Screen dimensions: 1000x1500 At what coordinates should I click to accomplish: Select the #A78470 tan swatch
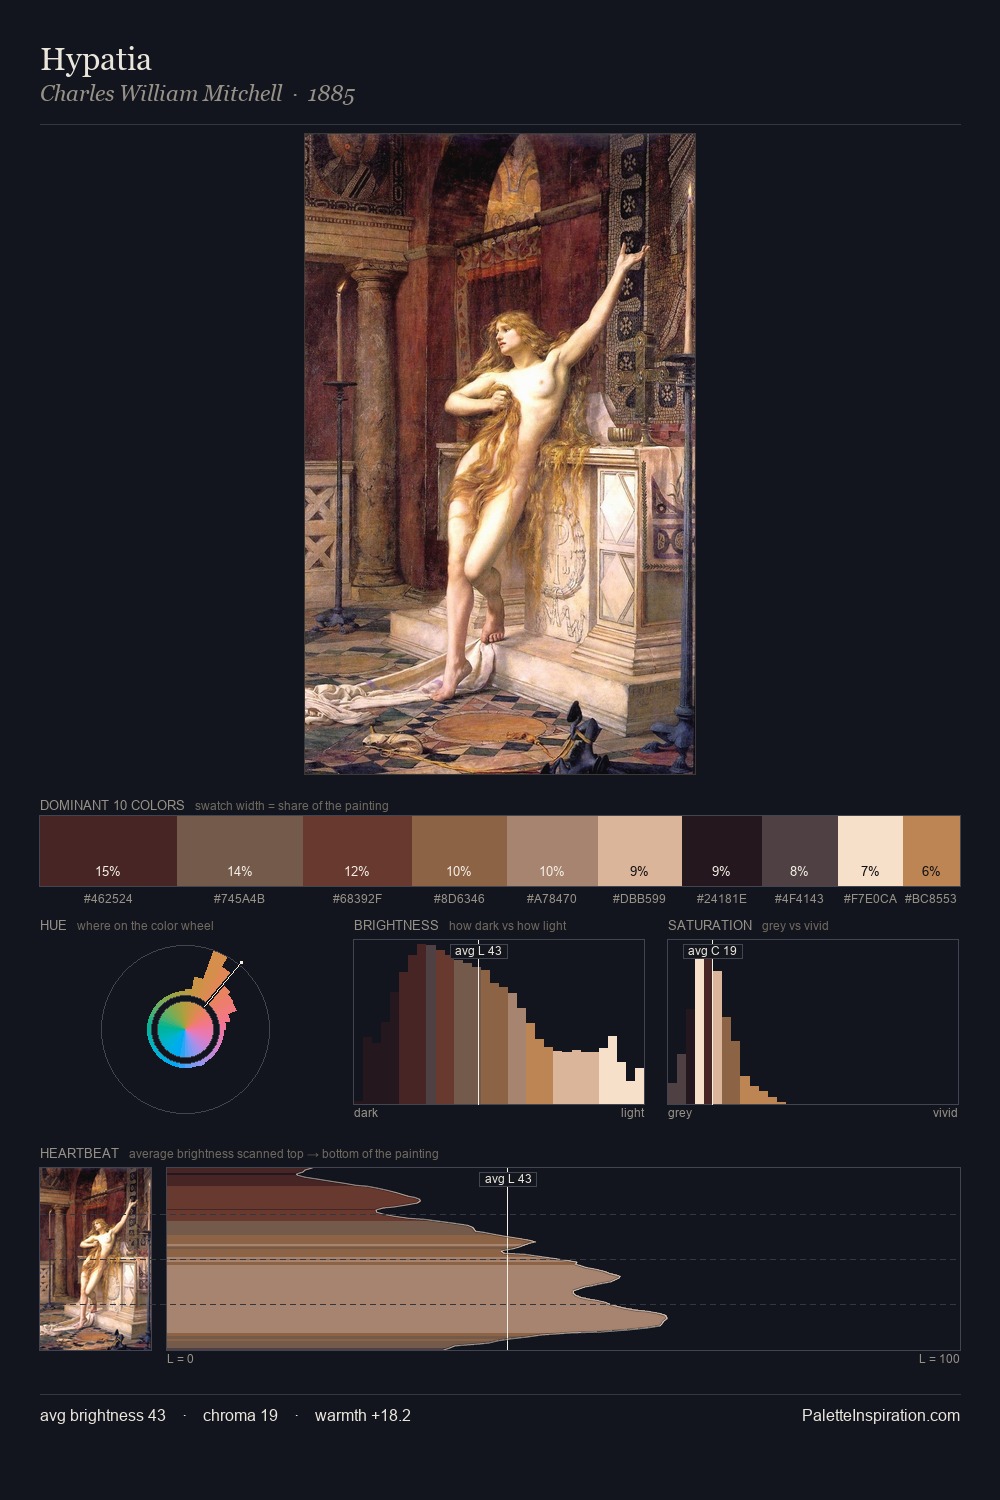pyautogui.click(x=552, y=851)
